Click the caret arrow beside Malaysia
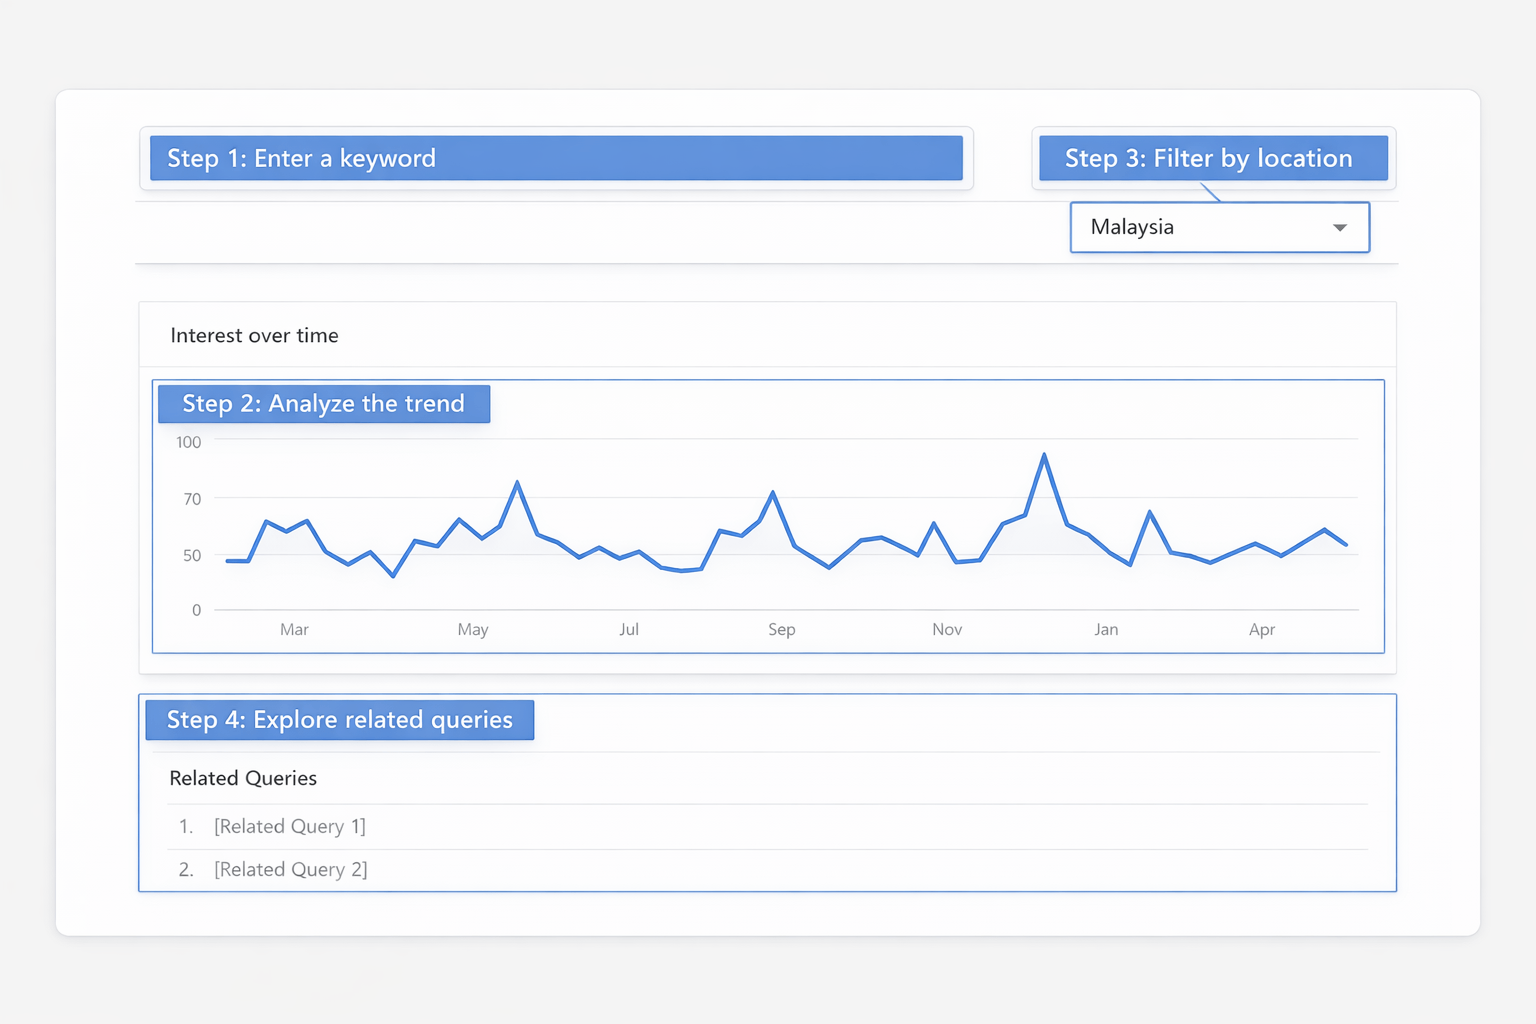 tap(1340, 228)
